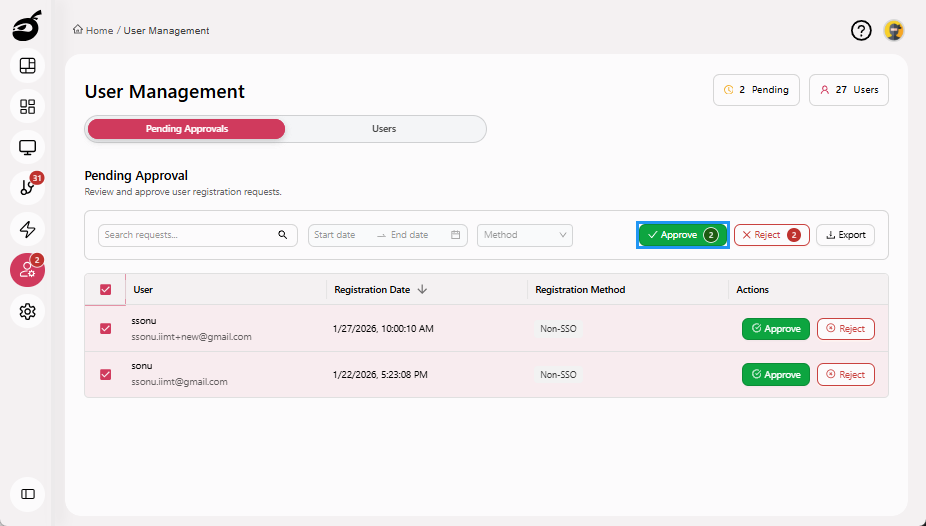Click the app logo in the sidebar

click(x=27, y=26)
